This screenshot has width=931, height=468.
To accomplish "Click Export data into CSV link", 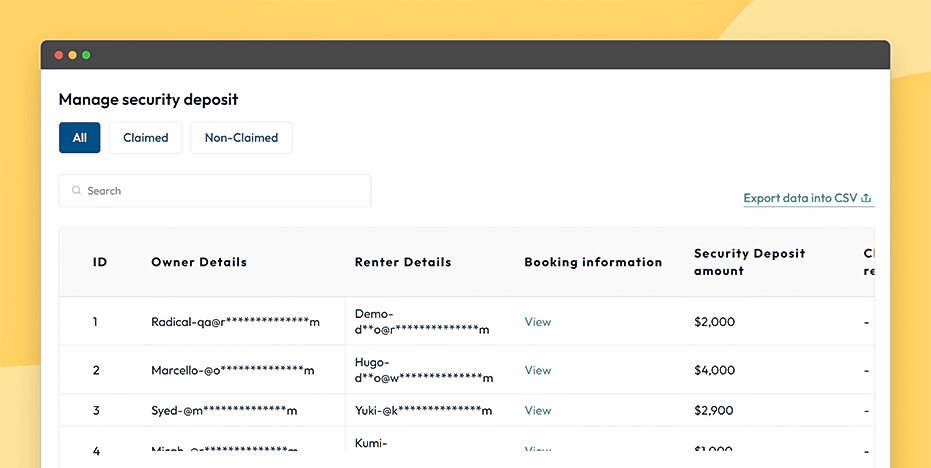I will [809, 198].
